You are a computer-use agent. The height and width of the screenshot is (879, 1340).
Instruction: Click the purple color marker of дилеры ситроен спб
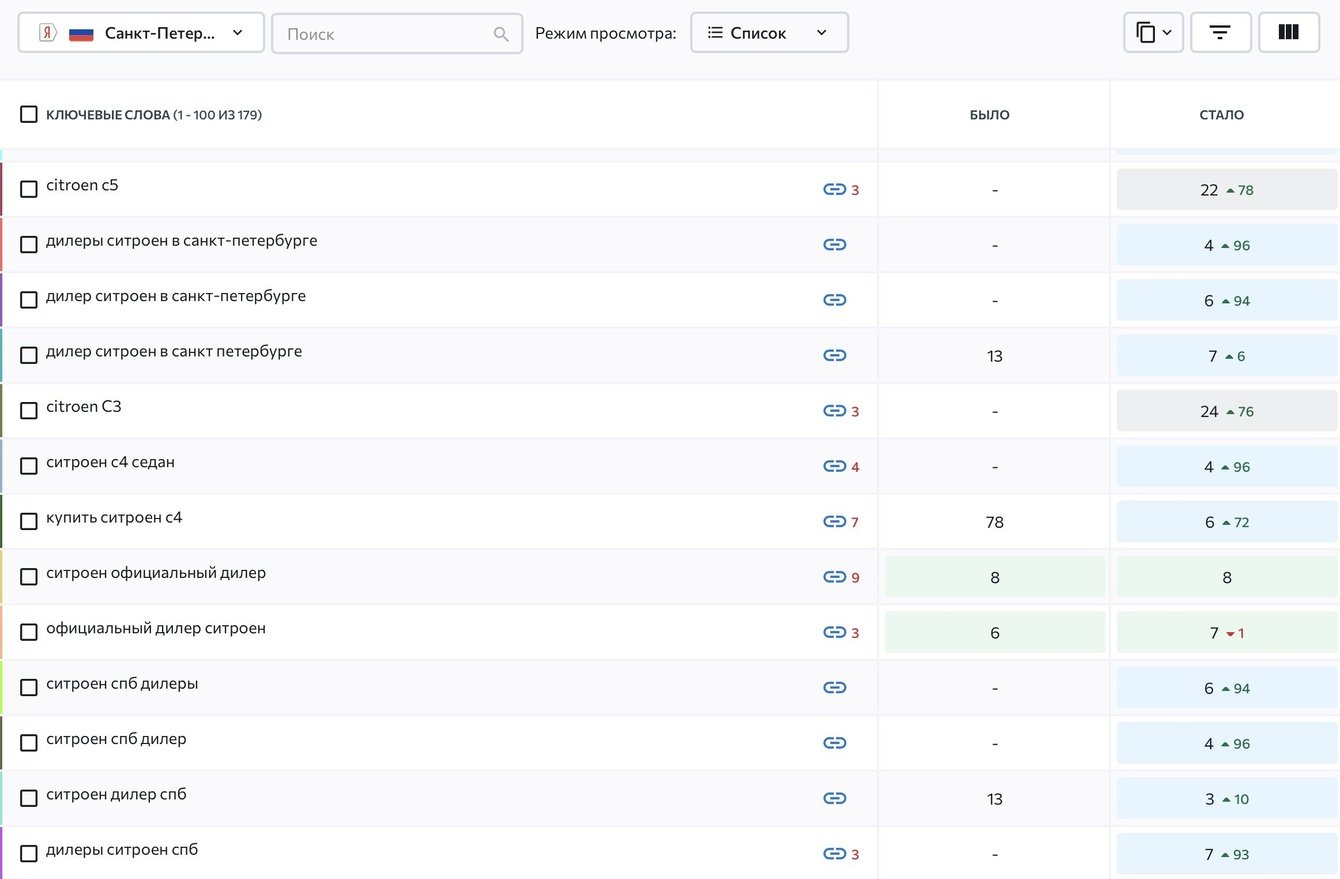pos(2,853)
